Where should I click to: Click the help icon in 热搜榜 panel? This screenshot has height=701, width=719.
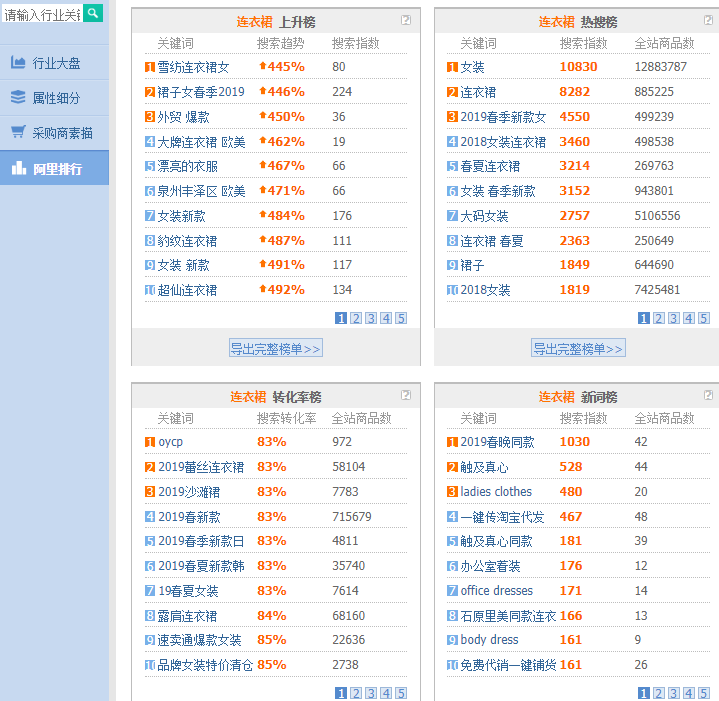click(709, 20)
